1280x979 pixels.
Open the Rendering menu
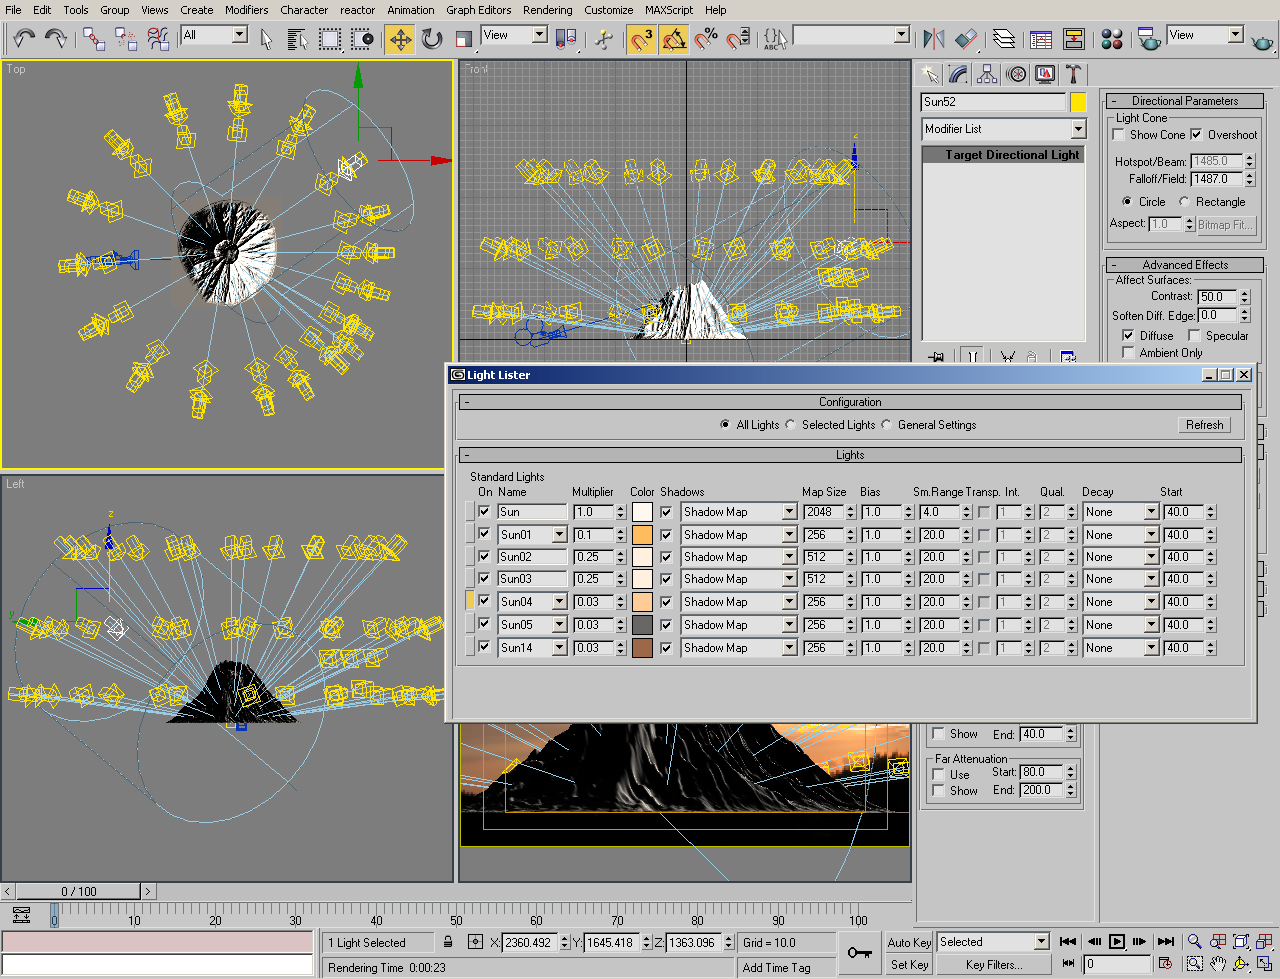click(548, 10)
